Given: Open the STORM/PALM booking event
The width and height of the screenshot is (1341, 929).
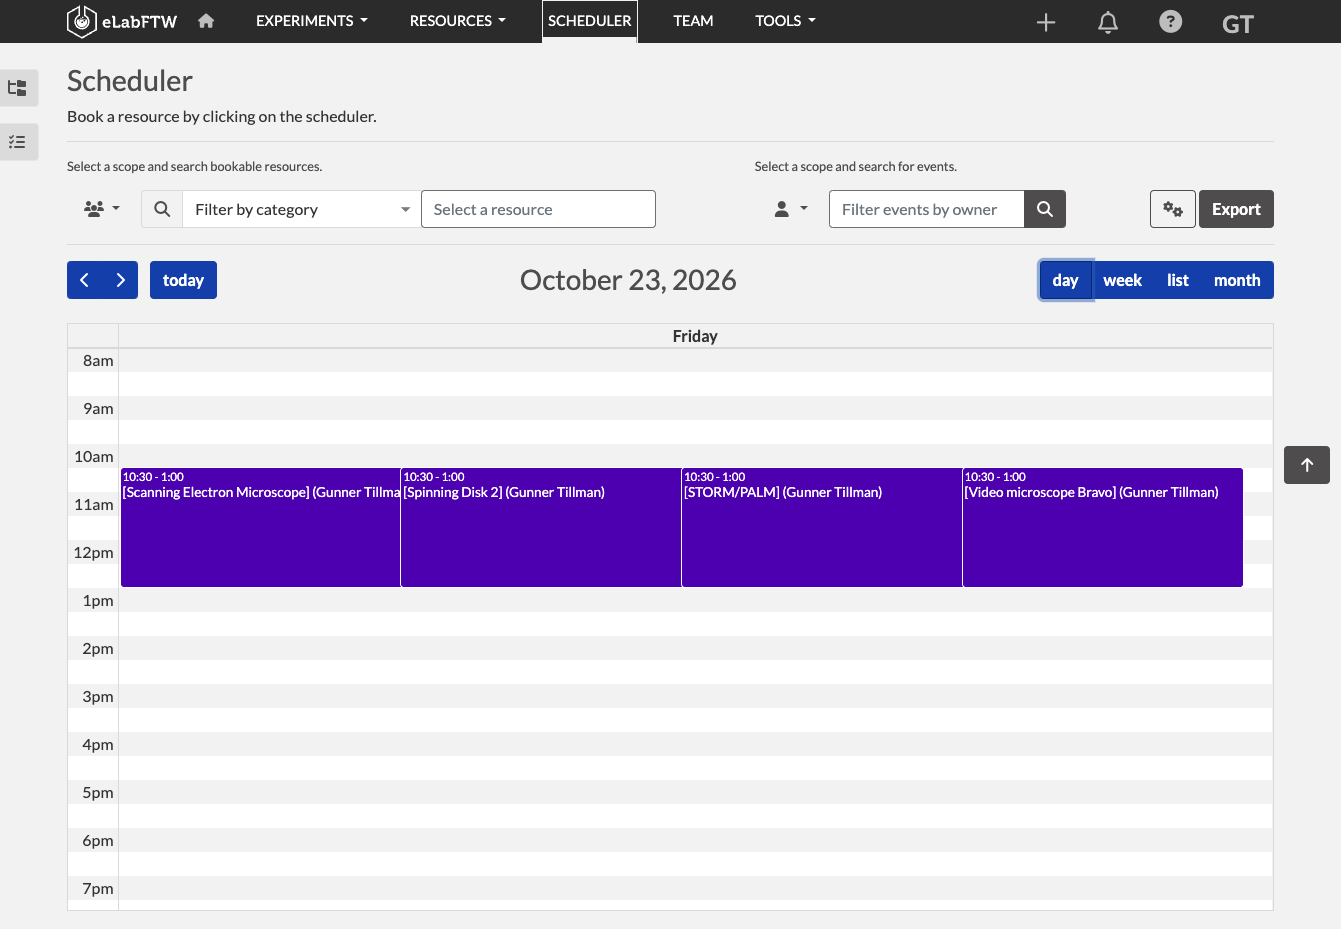Looking at the screenshot, I should coord(822,527).
